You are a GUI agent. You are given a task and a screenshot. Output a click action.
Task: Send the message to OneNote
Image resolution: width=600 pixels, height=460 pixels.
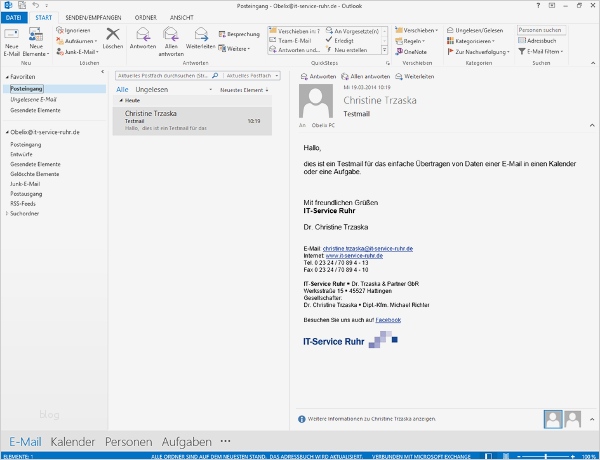(411, 52)
